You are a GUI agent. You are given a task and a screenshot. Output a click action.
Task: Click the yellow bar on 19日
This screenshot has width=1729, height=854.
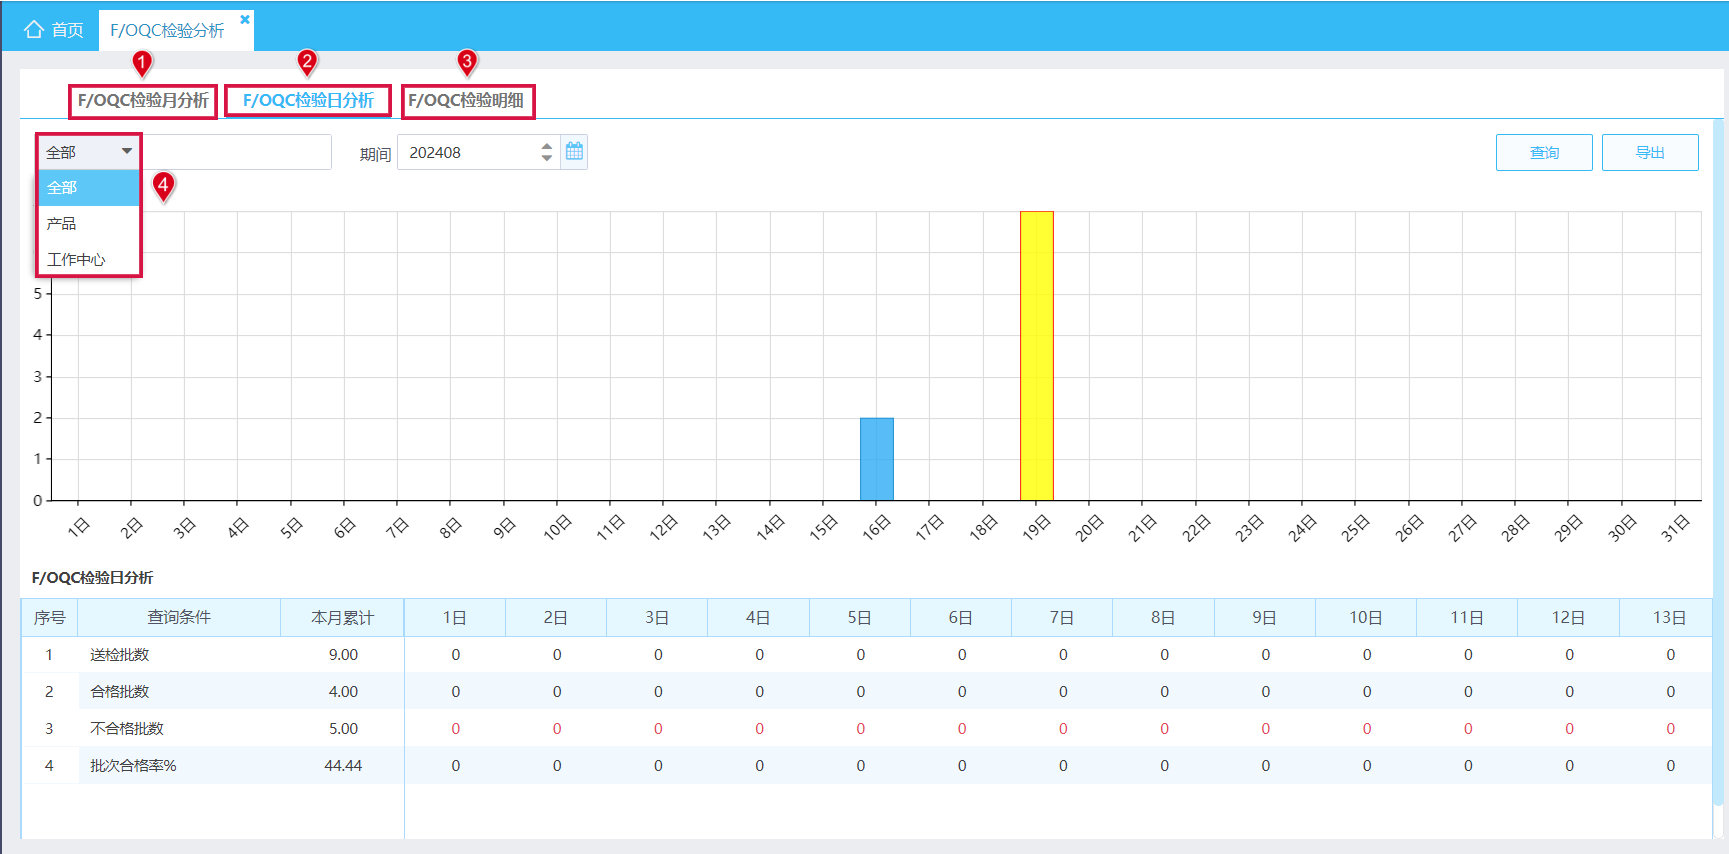click(x=1037, y=356)
